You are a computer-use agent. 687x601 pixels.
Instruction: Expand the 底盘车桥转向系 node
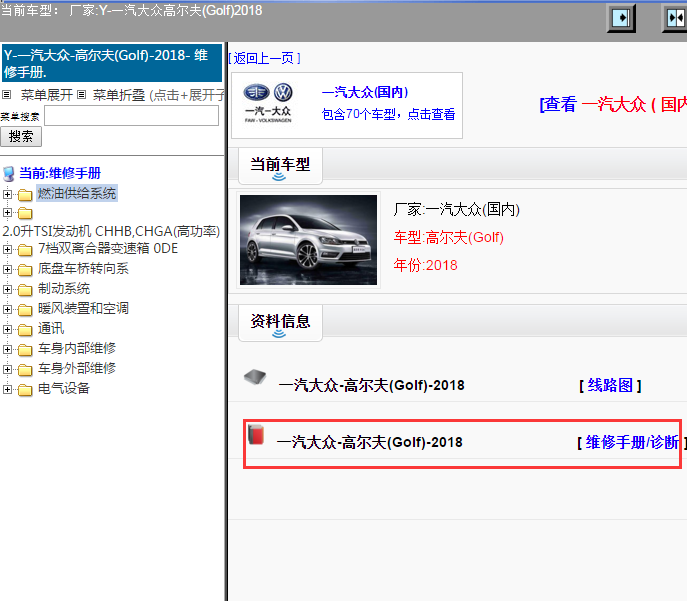(7, 269)
